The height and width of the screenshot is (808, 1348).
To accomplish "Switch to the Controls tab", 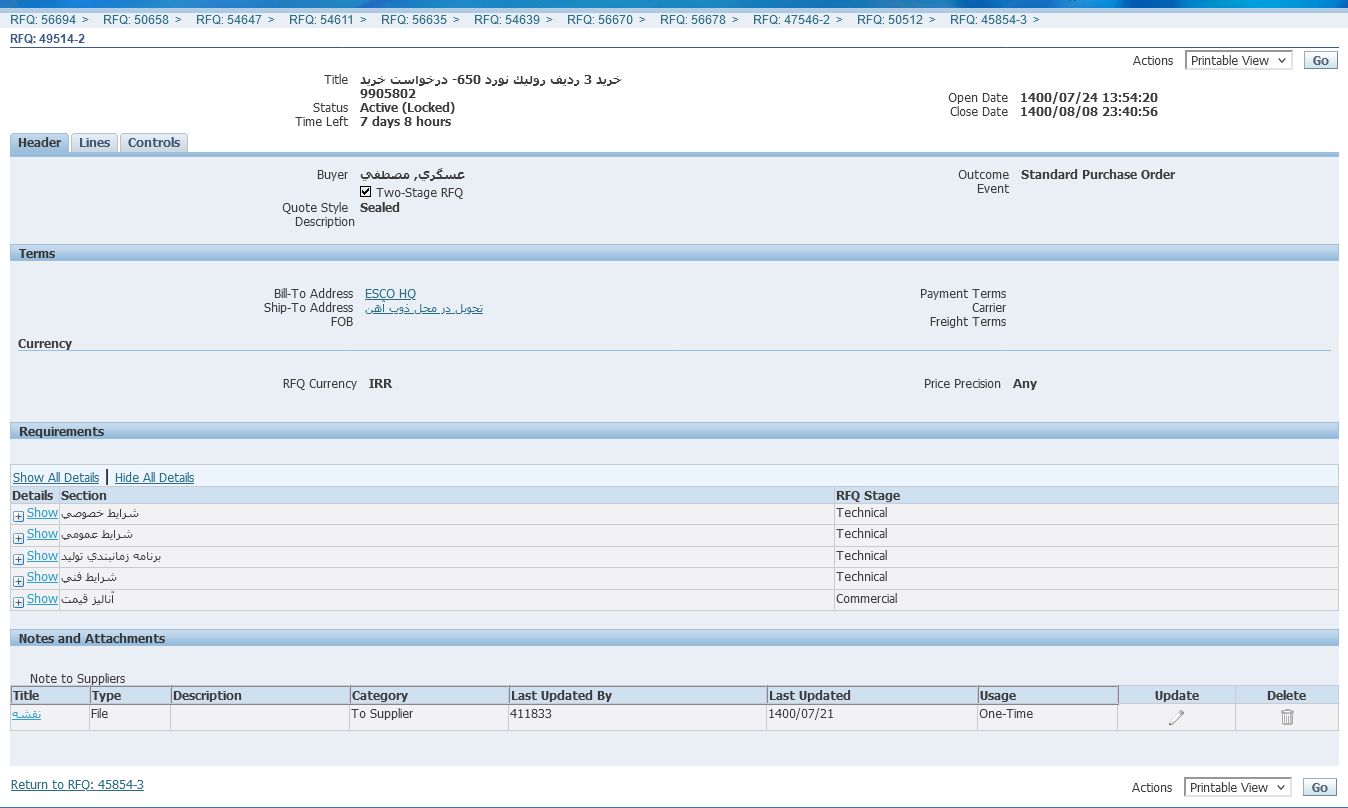I will tap(154, 143).
